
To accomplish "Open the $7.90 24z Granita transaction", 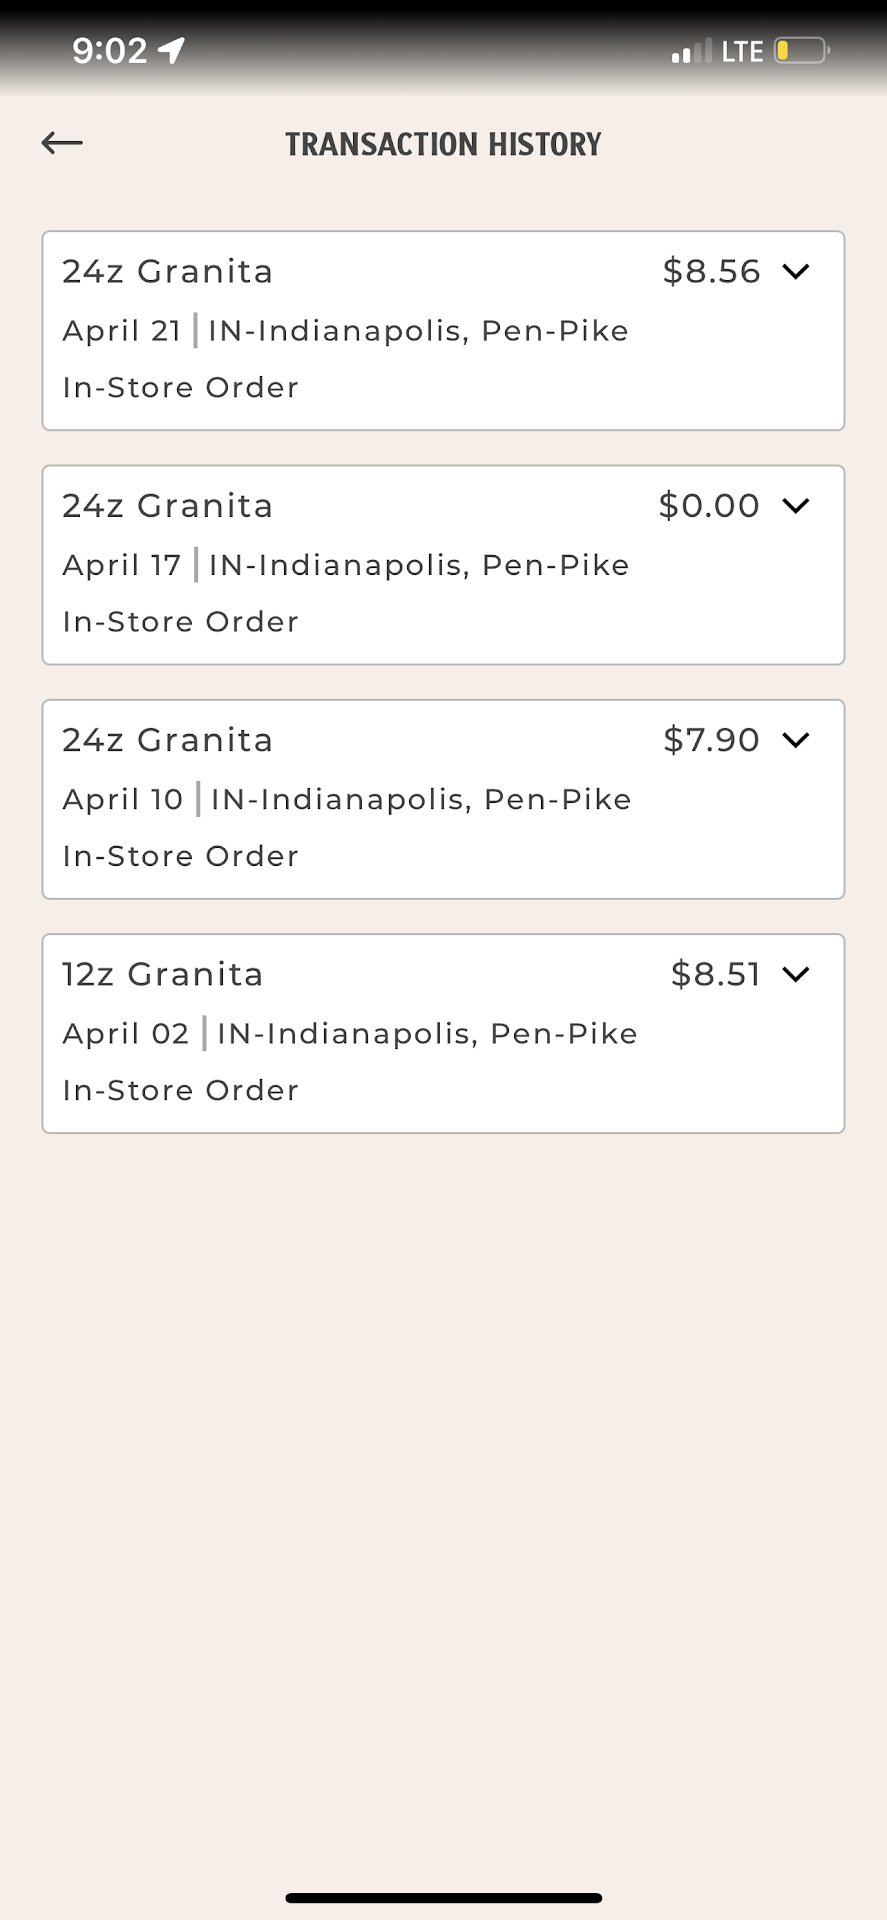I will [x=443, y=799].
